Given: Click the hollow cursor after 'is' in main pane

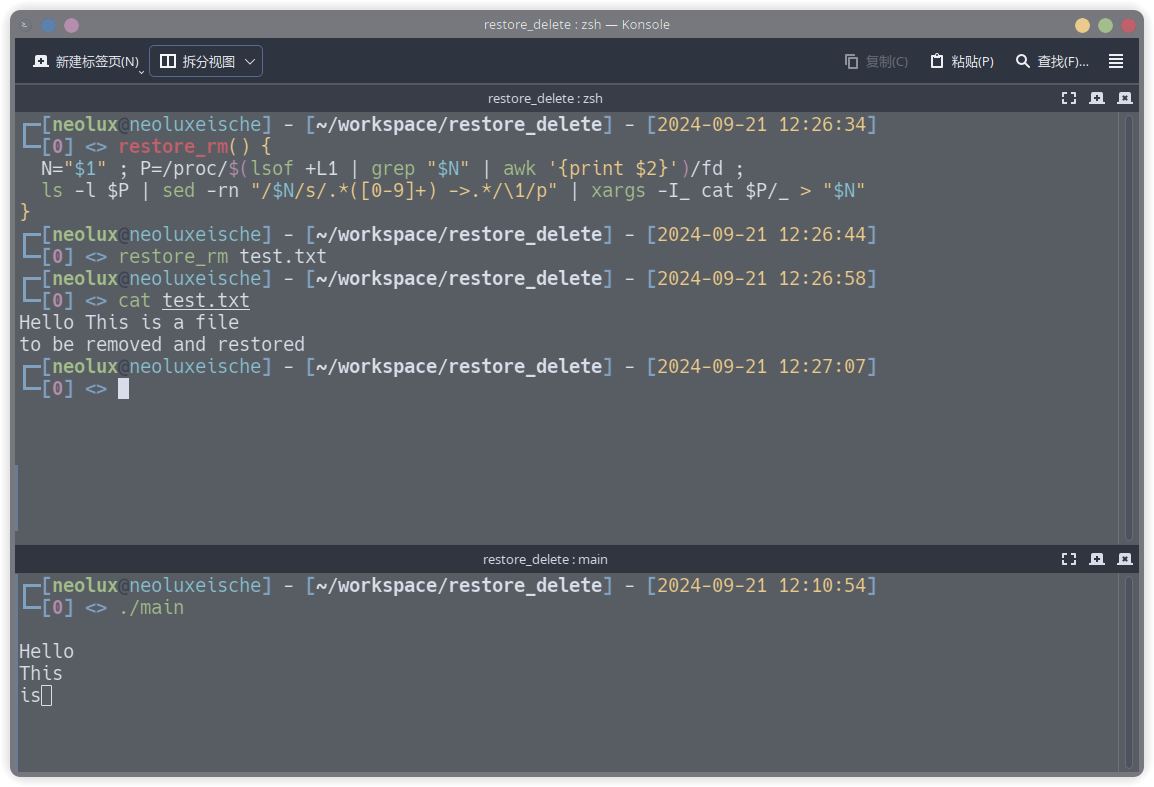Looking at the screenshot, I should point(46,696).
